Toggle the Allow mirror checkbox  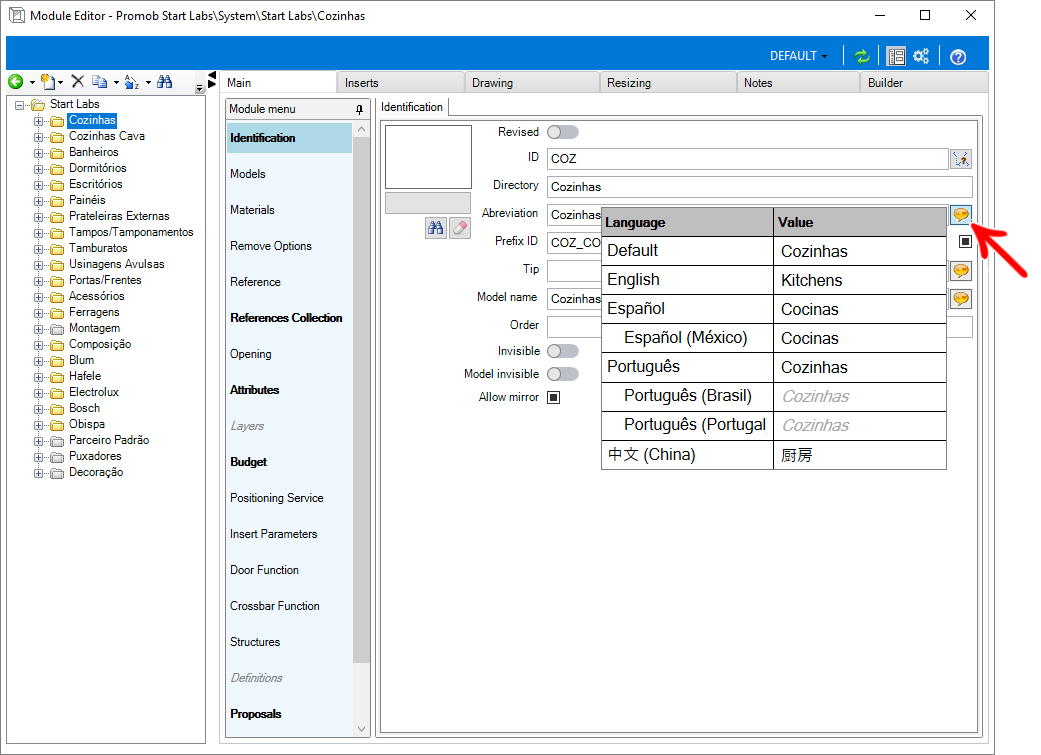tap(554, 397)
